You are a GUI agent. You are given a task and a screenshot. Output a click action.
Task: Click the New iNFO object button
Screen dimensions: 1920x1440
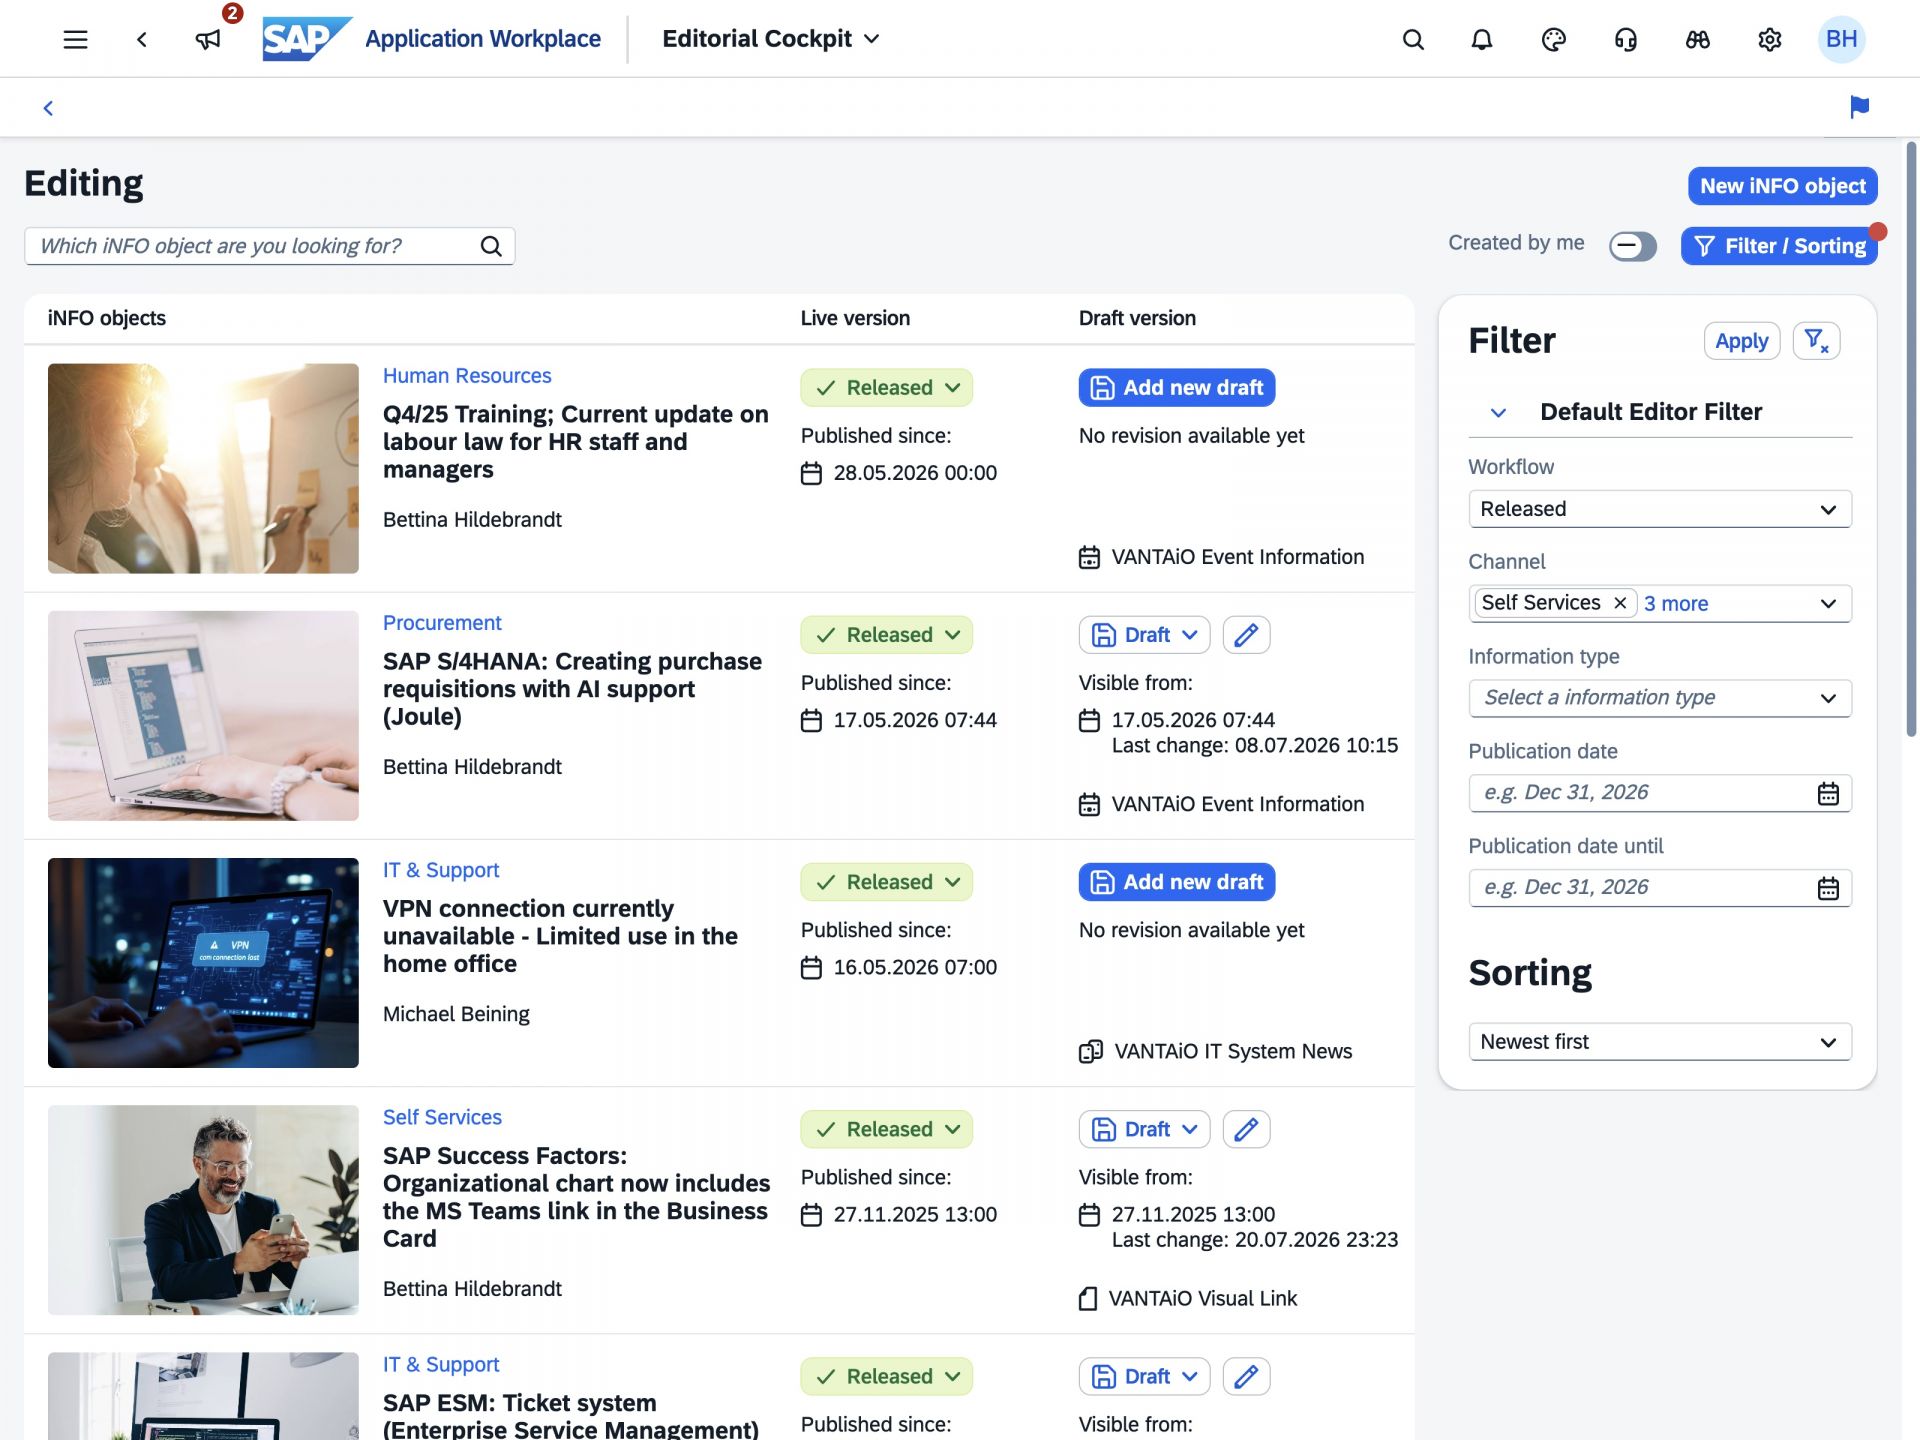coord(1783,186)
